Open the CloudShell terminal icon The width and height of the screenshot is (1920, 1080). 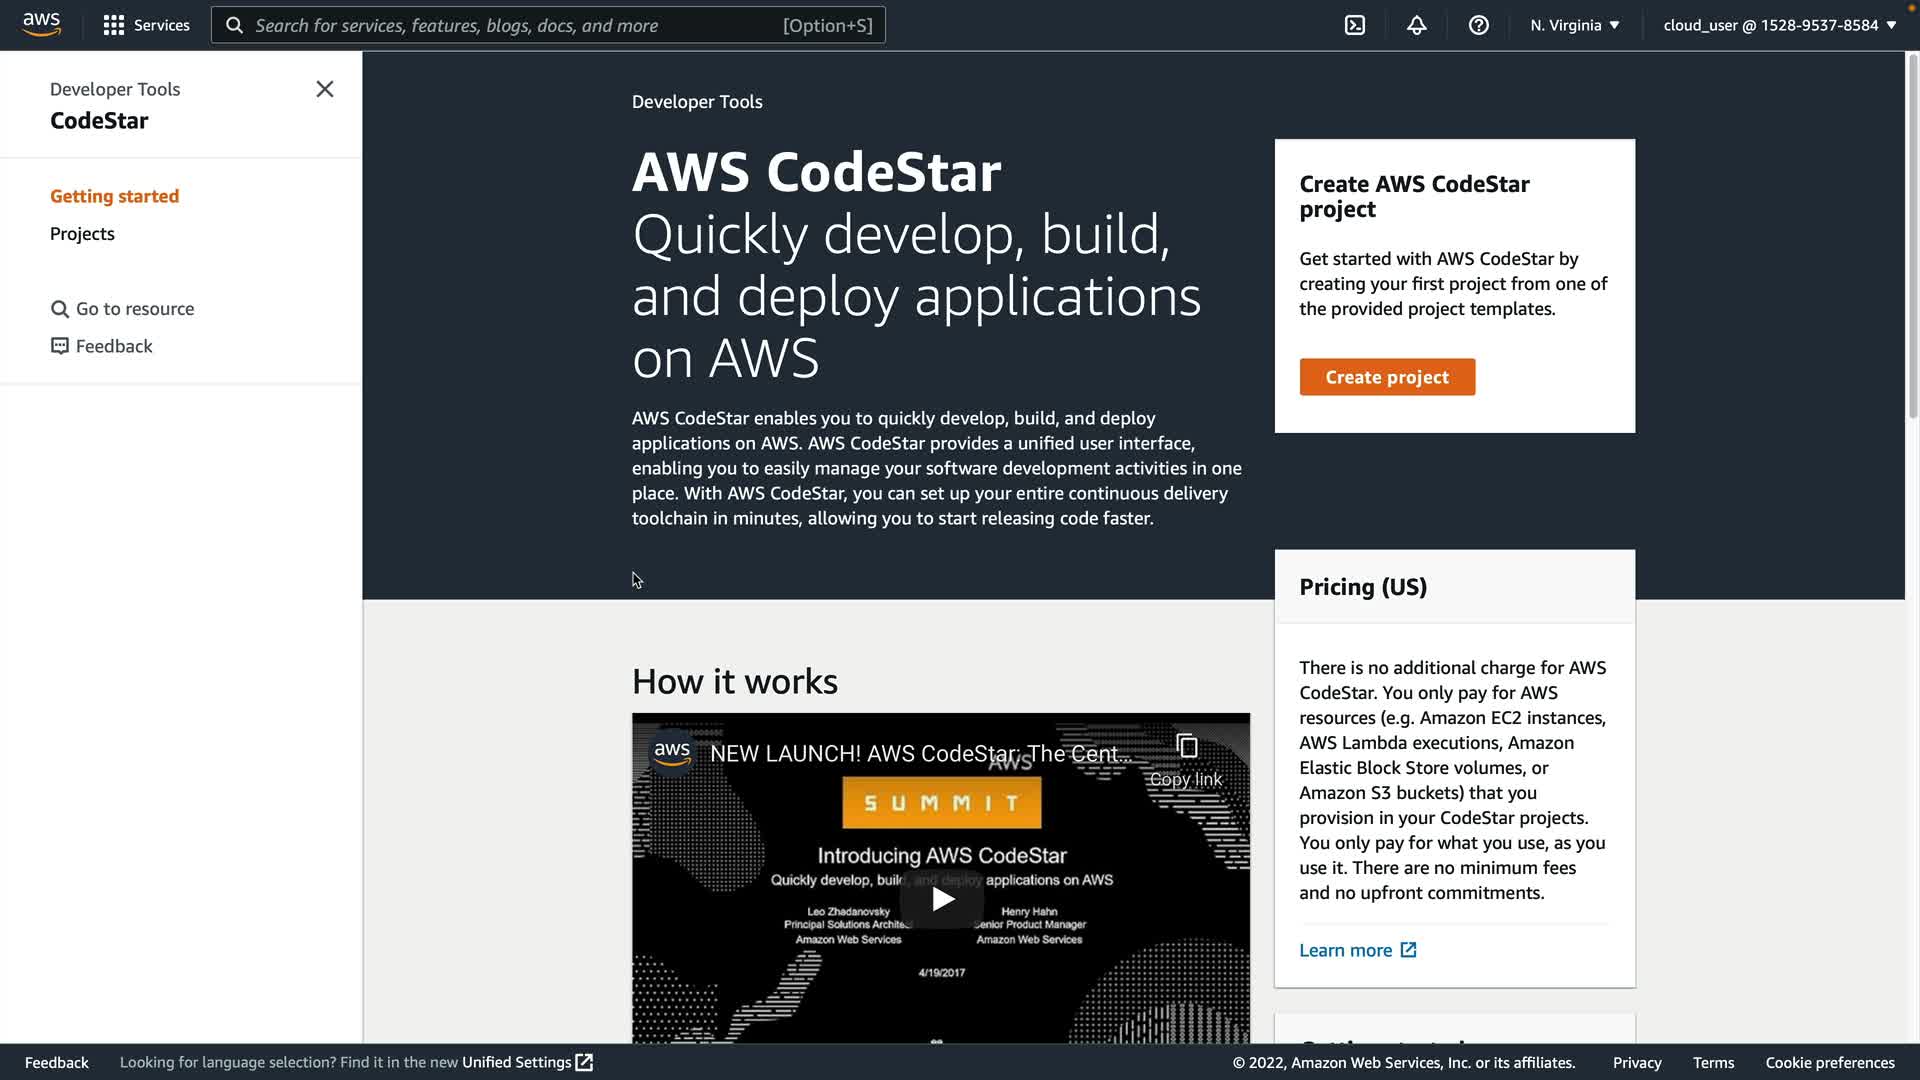pyautogui.click(x=1354, y=25)
